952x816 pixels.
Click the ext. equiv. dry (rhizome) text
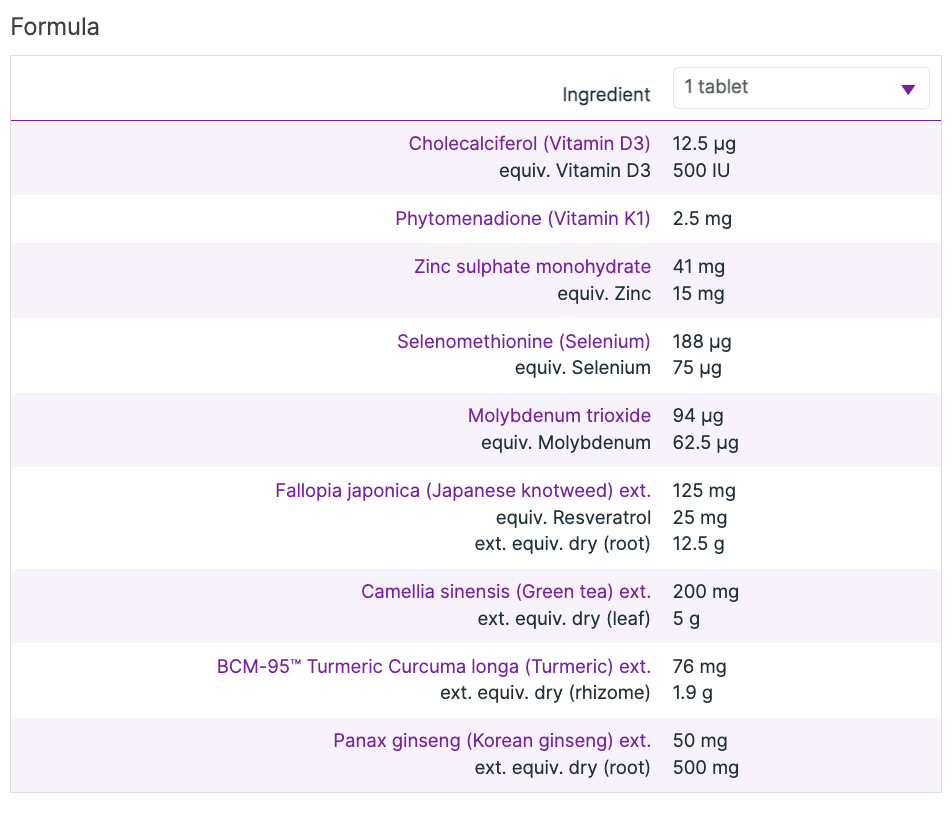(545, 692)
